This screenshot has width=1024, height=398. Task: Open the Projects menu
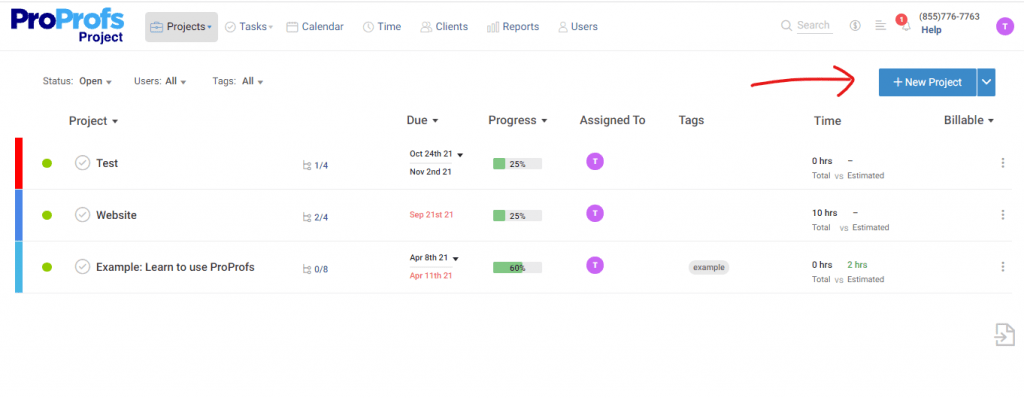tap(182, 27)
